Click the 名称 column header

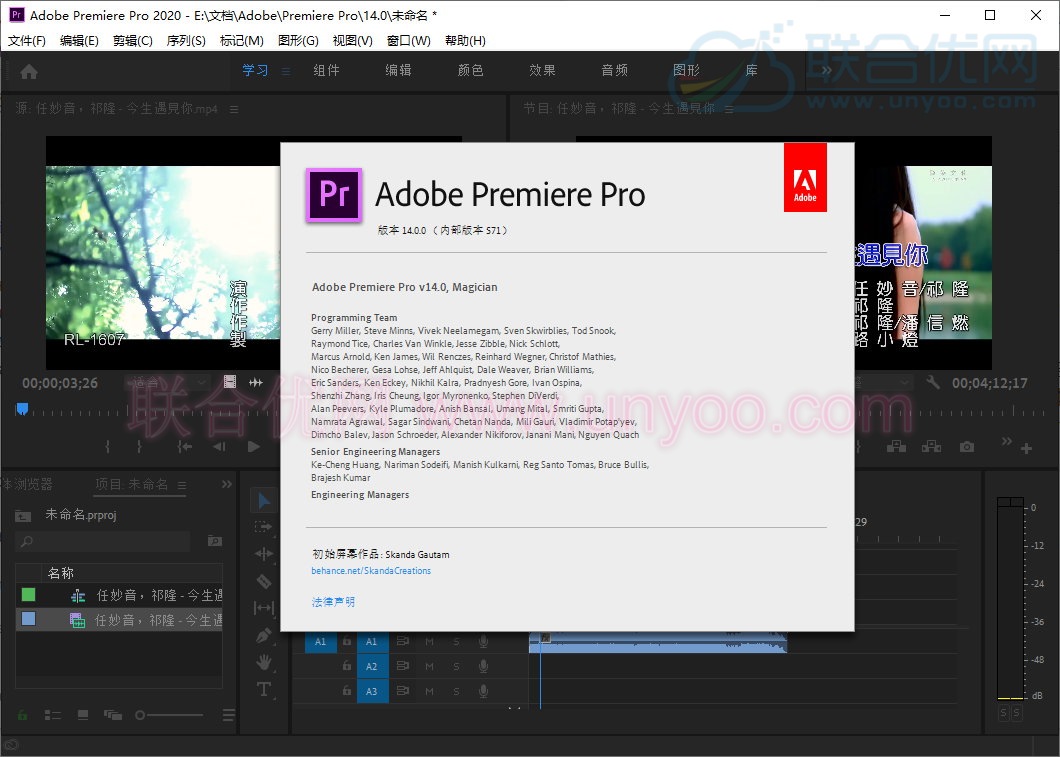coord(61,573)
